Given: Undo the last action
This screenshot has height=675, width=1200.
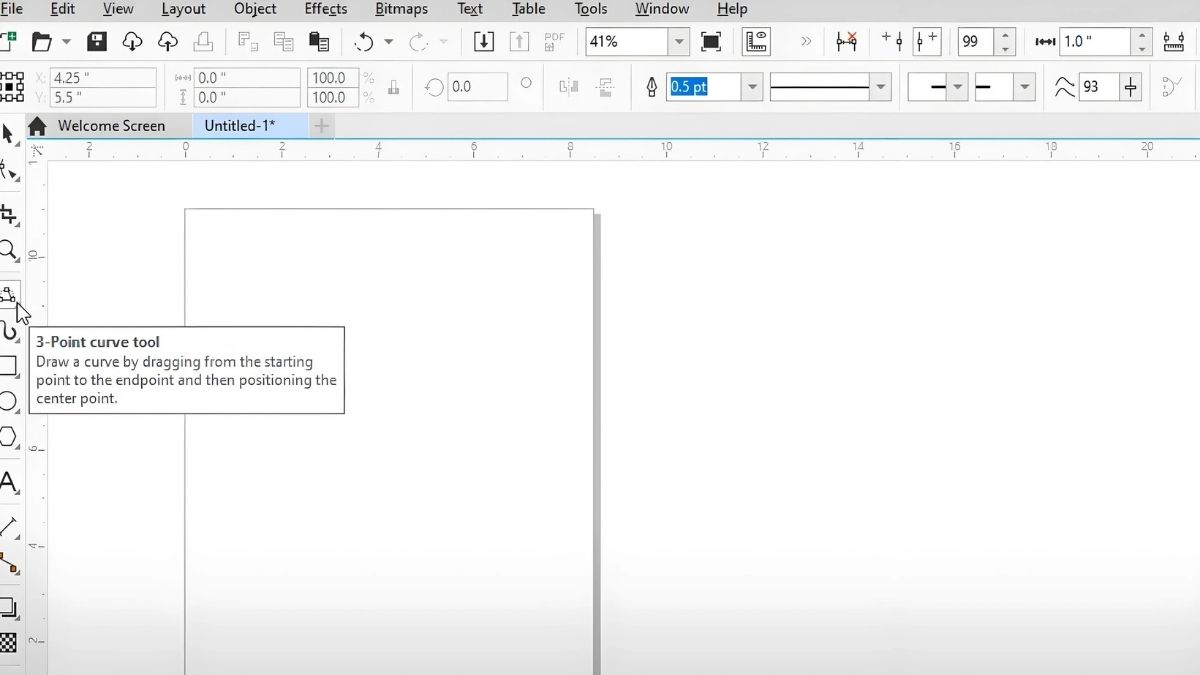Looking at the screenshot, I should pos(364,42).
